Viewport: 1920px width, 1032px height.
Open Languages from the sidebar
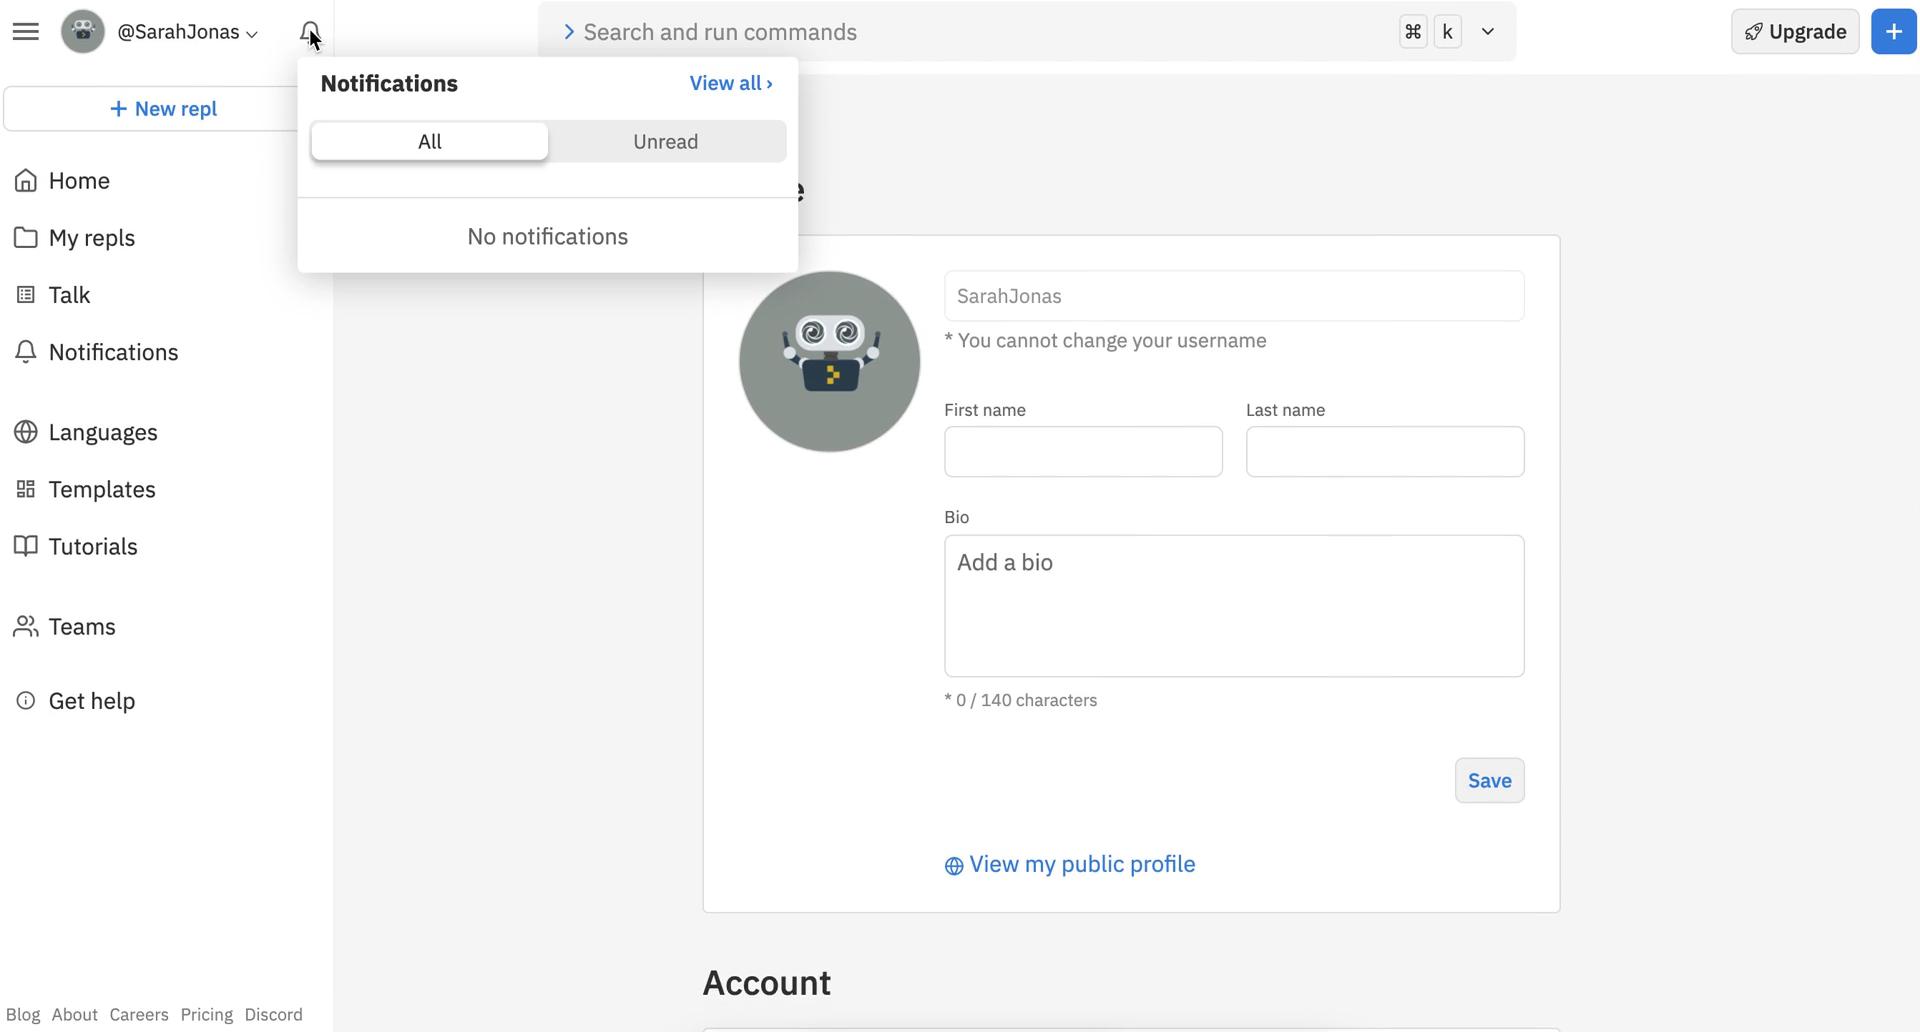(102, 432)
